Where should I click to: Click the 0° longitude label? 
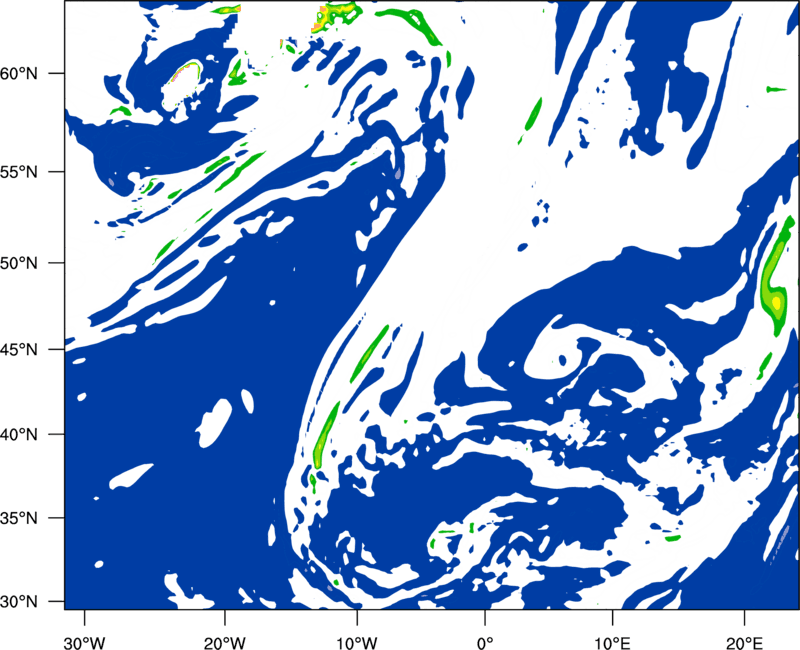click(485, 643)
